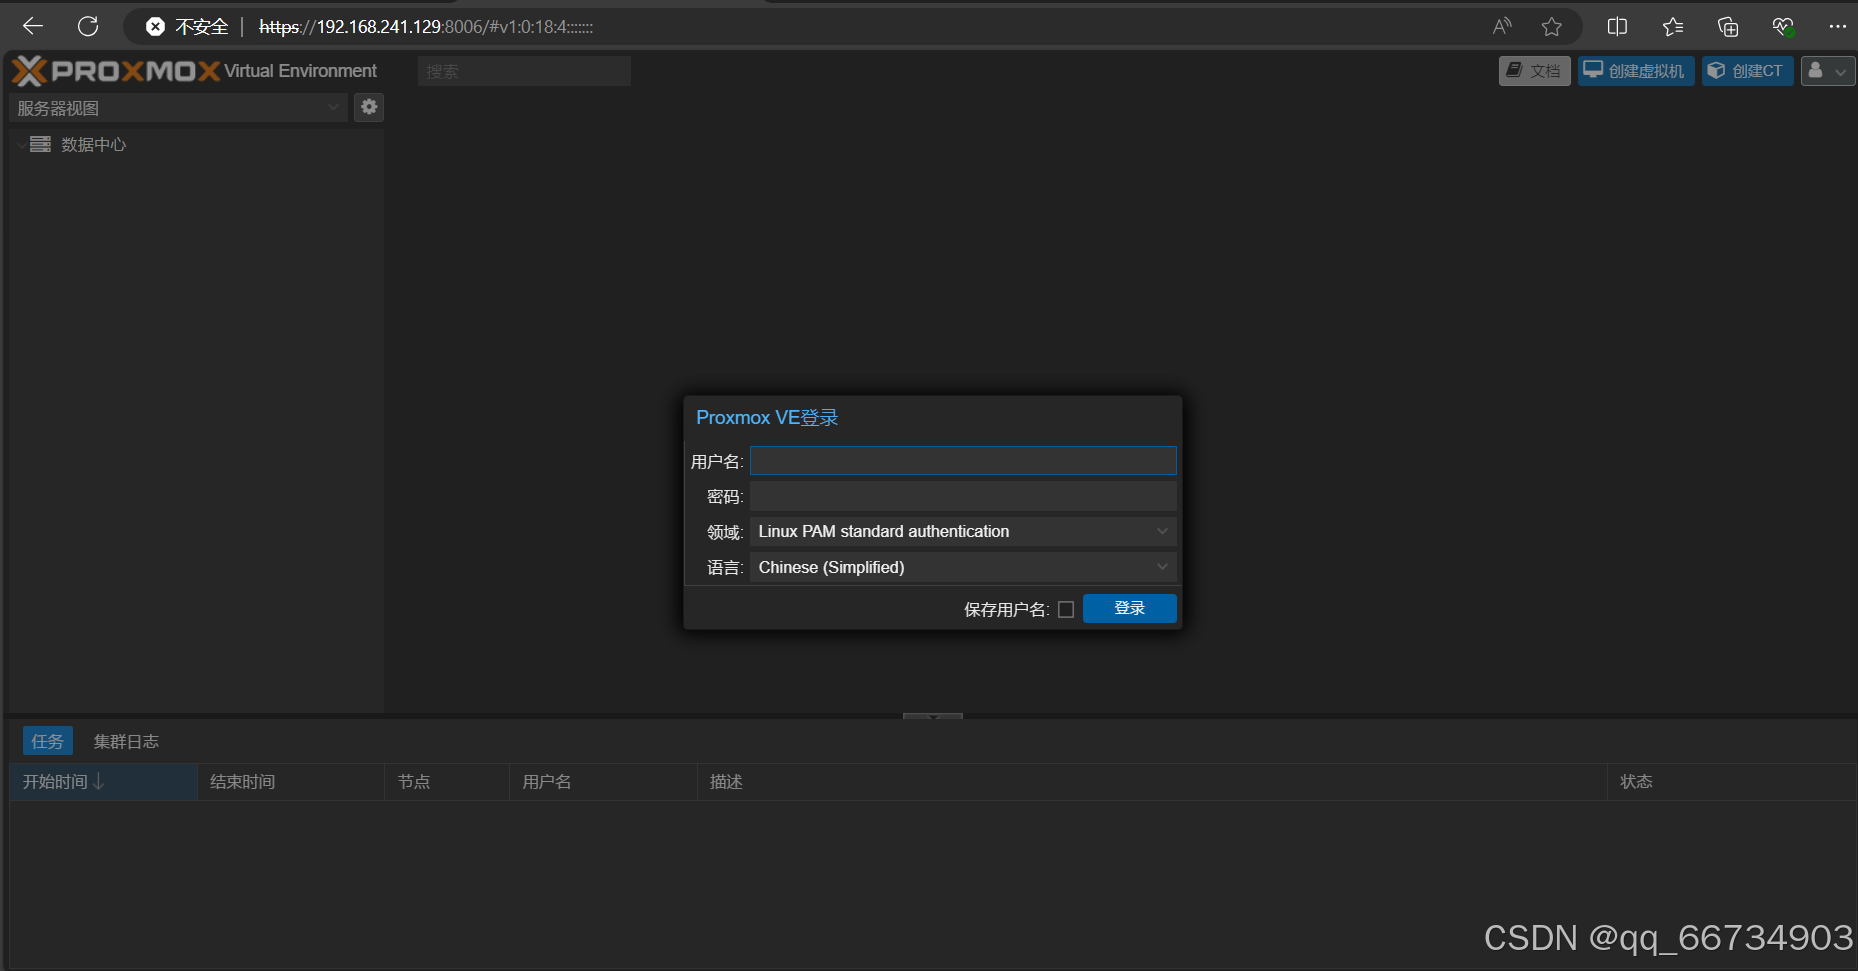Open favorites list icon
The image size is (1858, 971).
click(1673, 27)
